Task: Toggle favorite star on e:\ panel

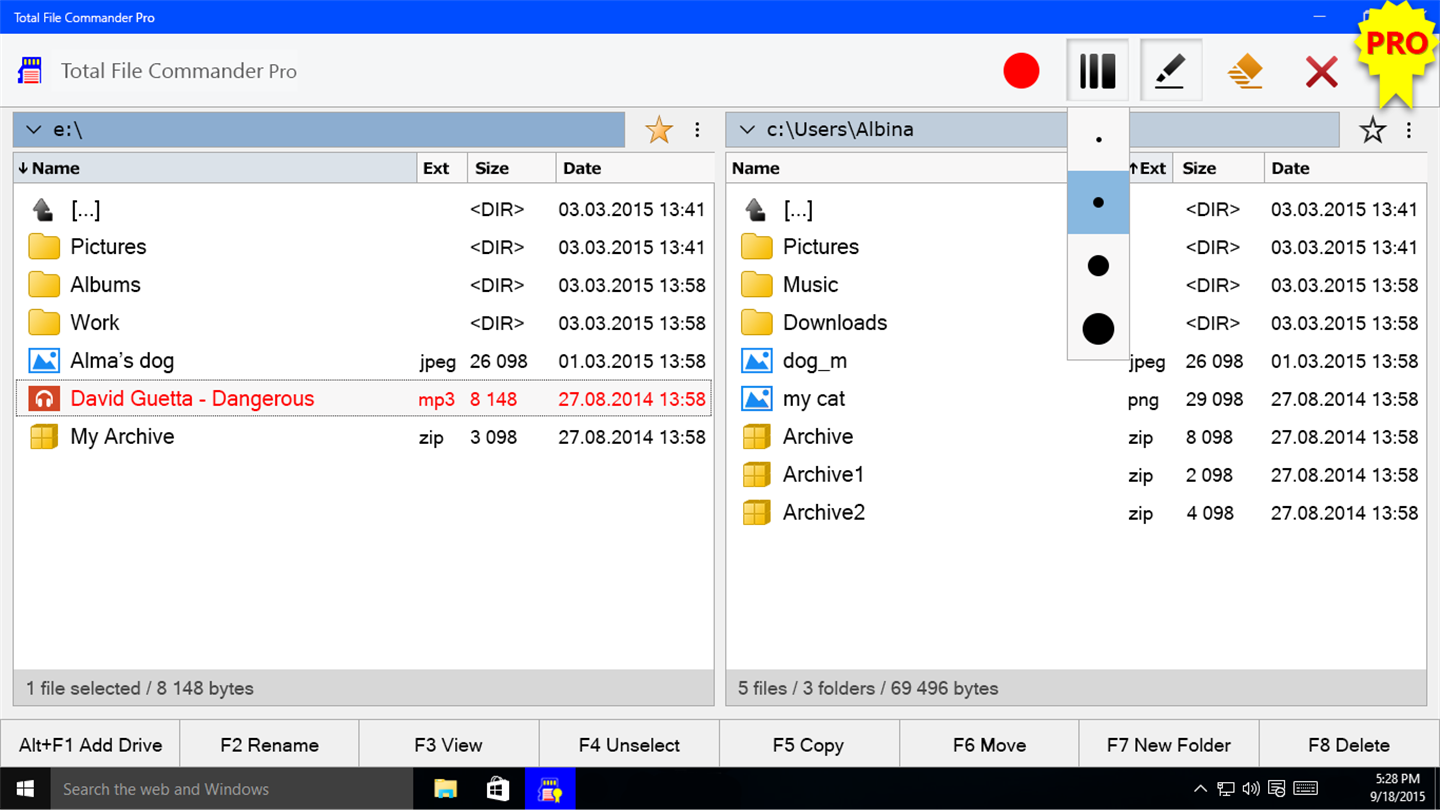Action: (x=659, y=130)
